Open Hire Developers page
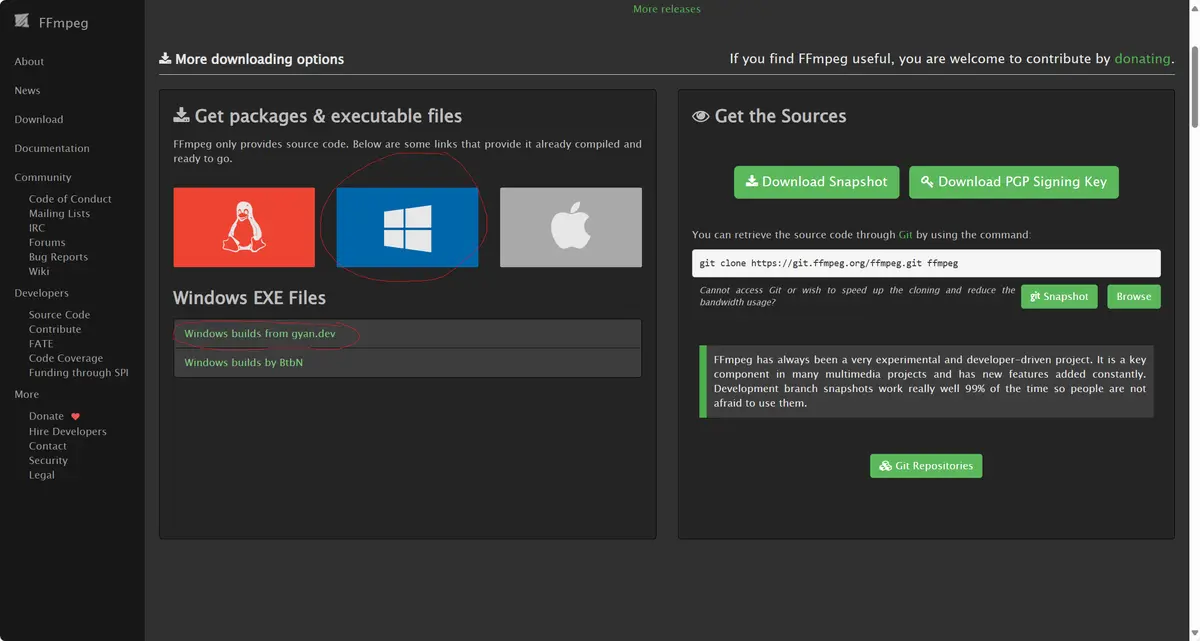Viewport: 1200px width, 641px height. tap(68, 432)
